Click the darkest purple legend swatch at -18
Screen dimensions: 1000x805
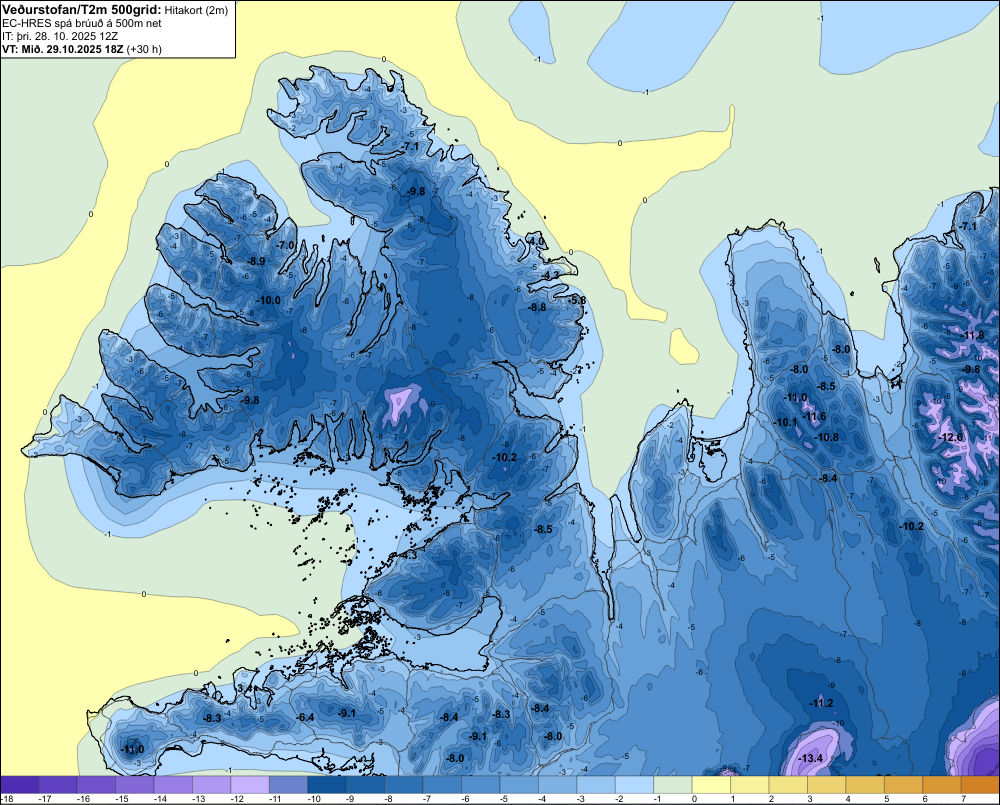(x=20, y=785)
